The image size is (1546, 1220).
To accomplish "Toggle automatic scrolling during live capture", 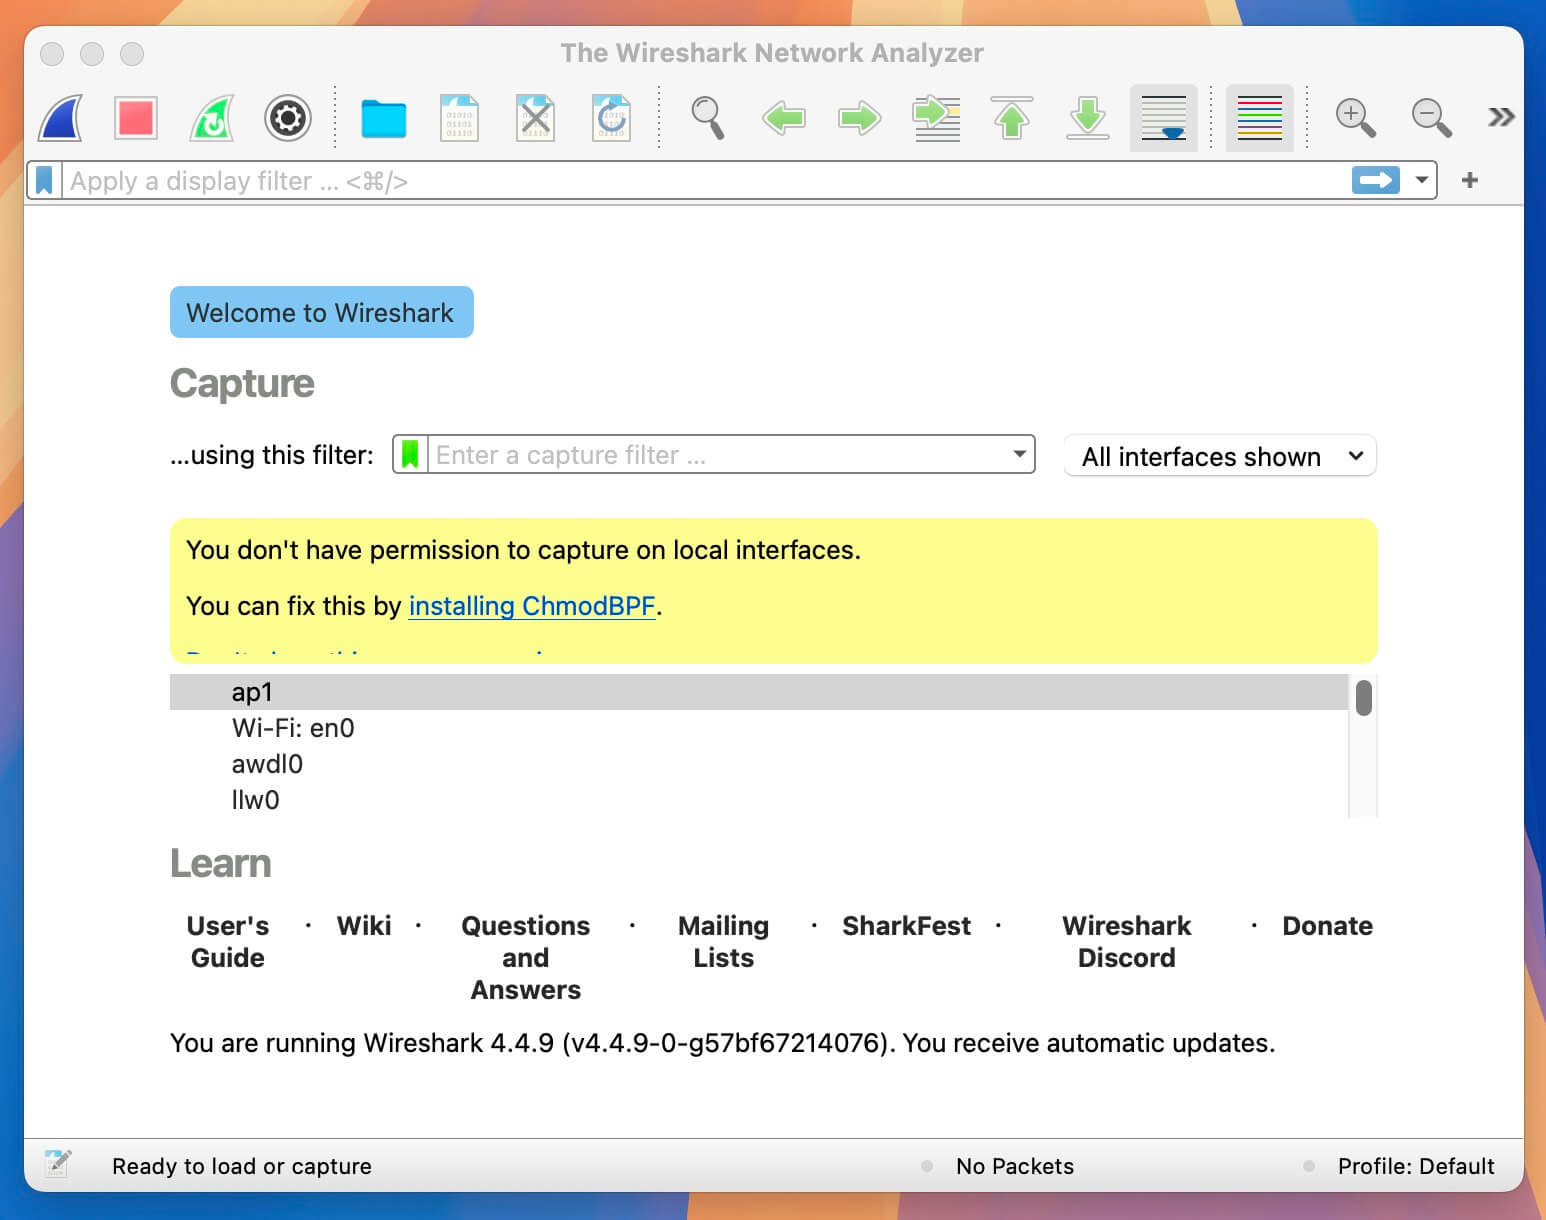I will click(1163, 117).
